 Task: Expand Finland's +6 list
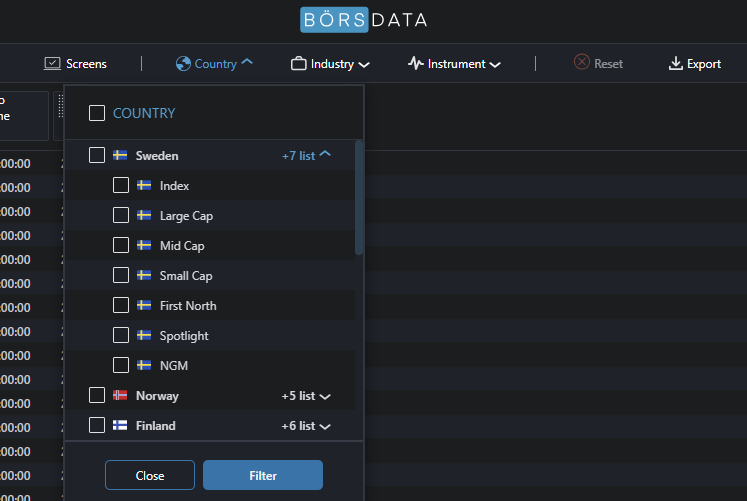[306, 426]
